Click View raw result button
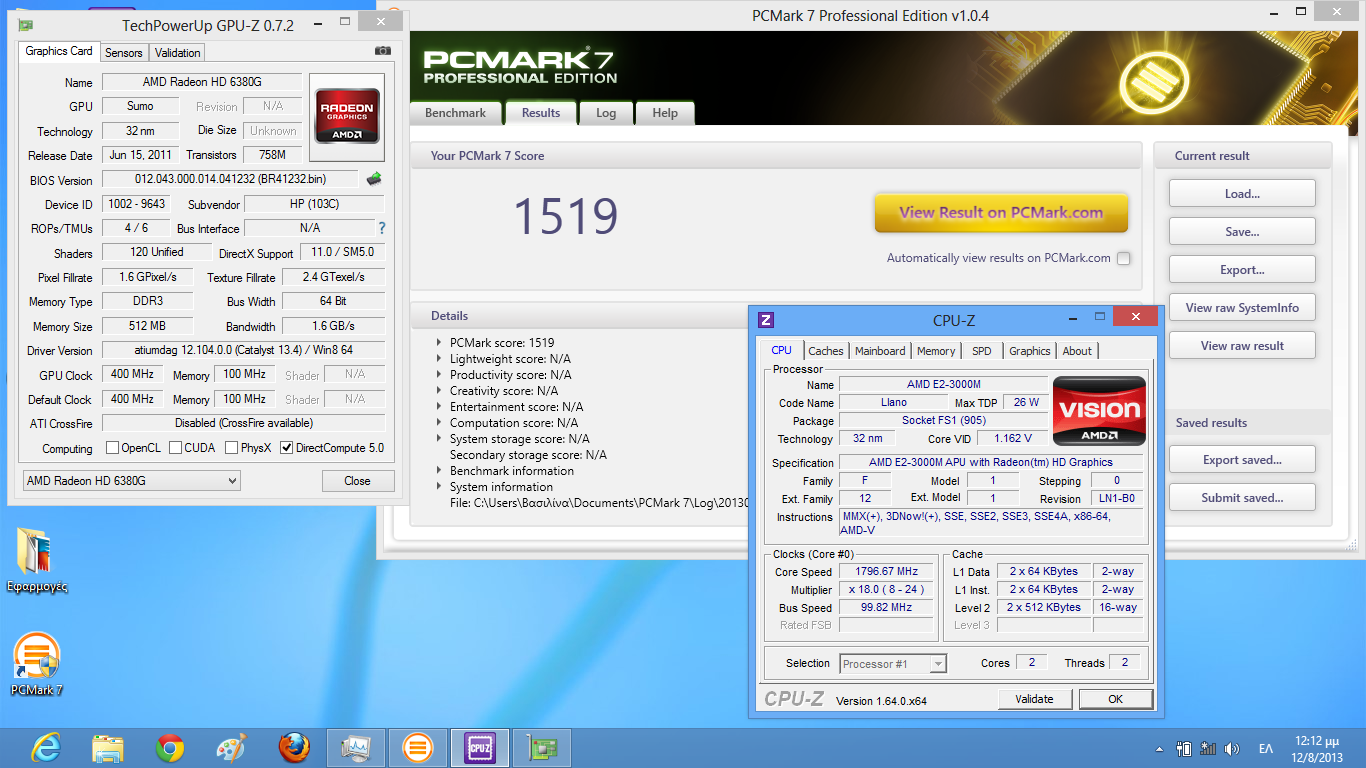 coord(1242,346)
